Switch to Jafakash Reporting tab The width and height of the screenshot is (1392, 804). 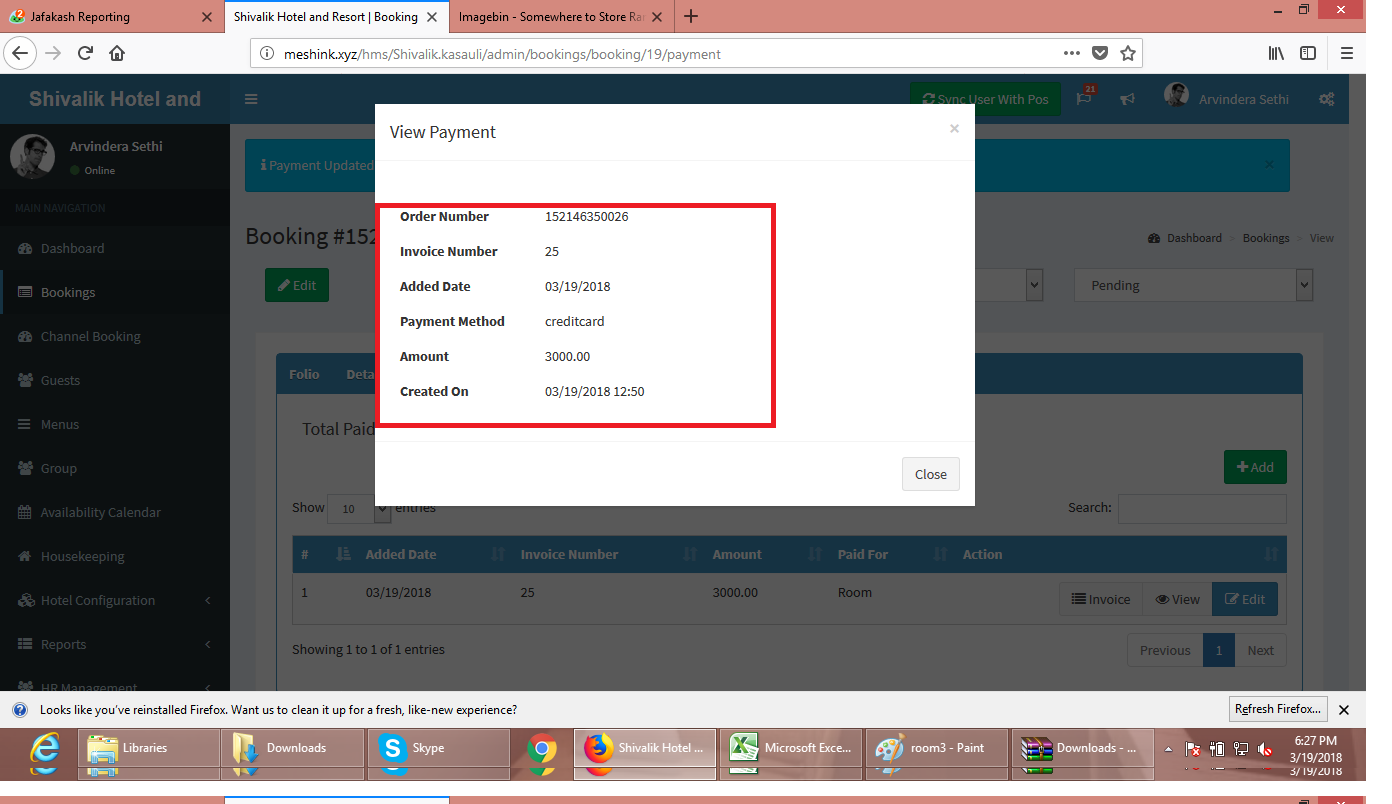pyautogui.click(x=110, y=17)
